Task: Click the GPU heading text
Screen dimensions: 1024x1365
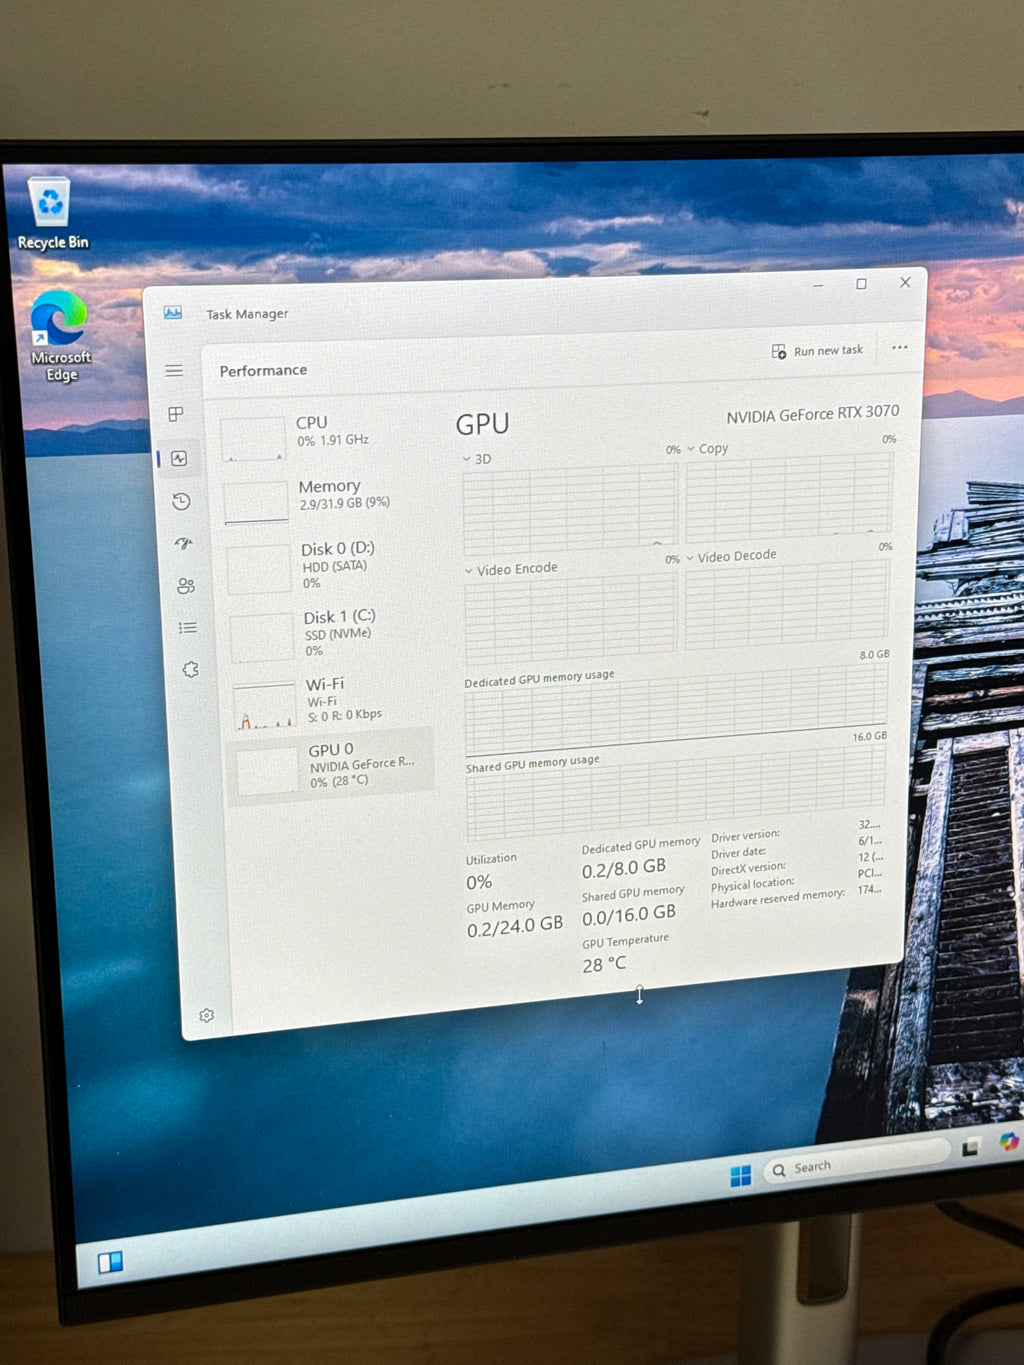Action: tap(482, 424)
